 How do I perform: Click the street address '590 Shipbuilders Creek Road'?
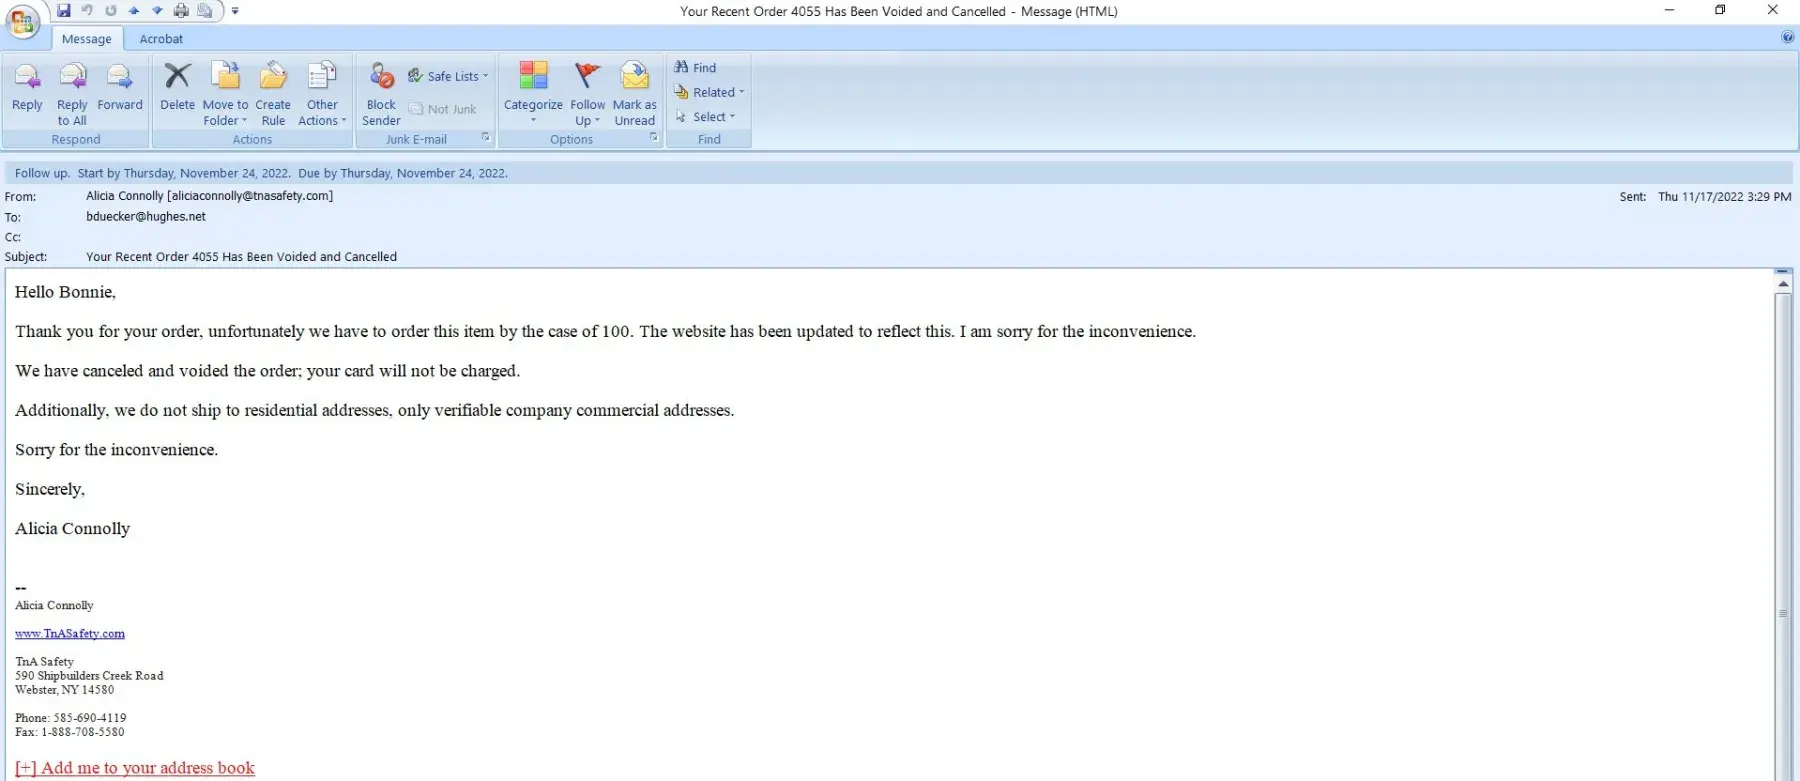pyautogui.click(x=89, y=676)
